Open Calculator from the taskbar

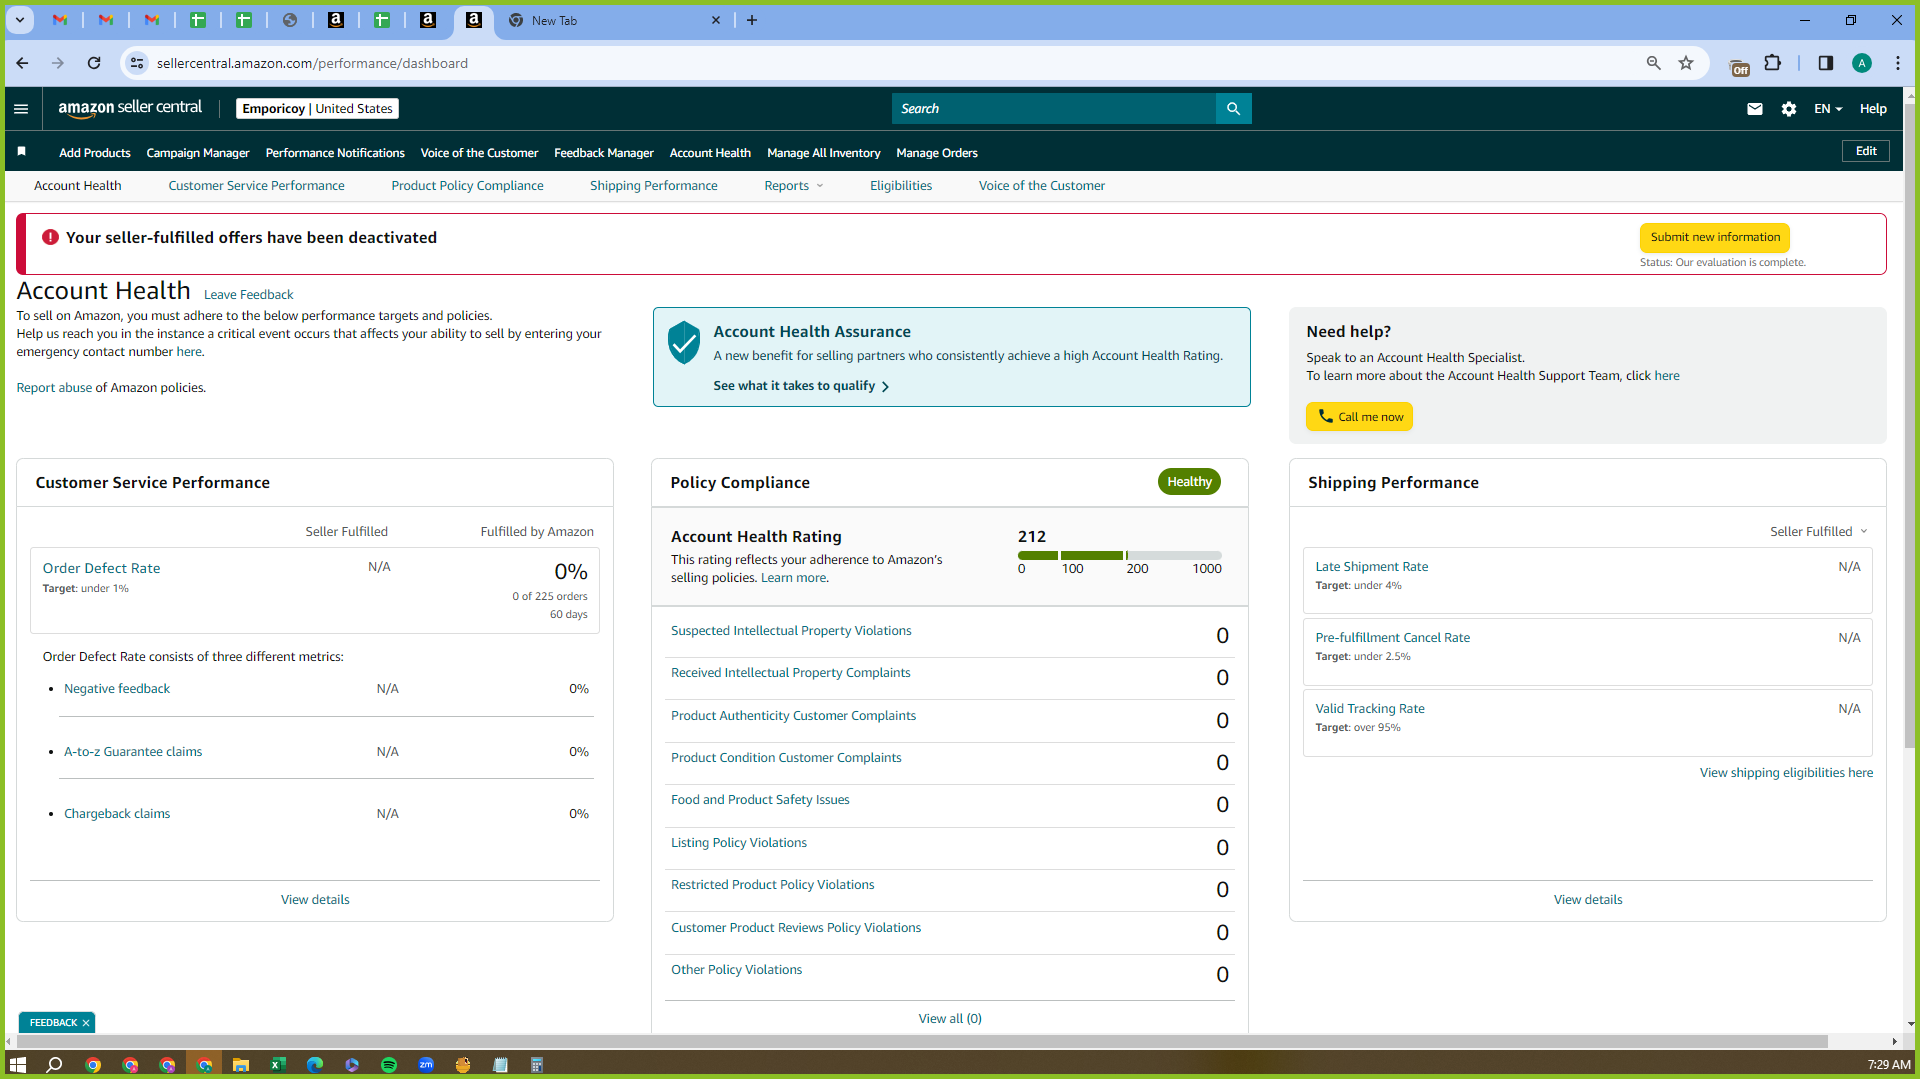537,1065
